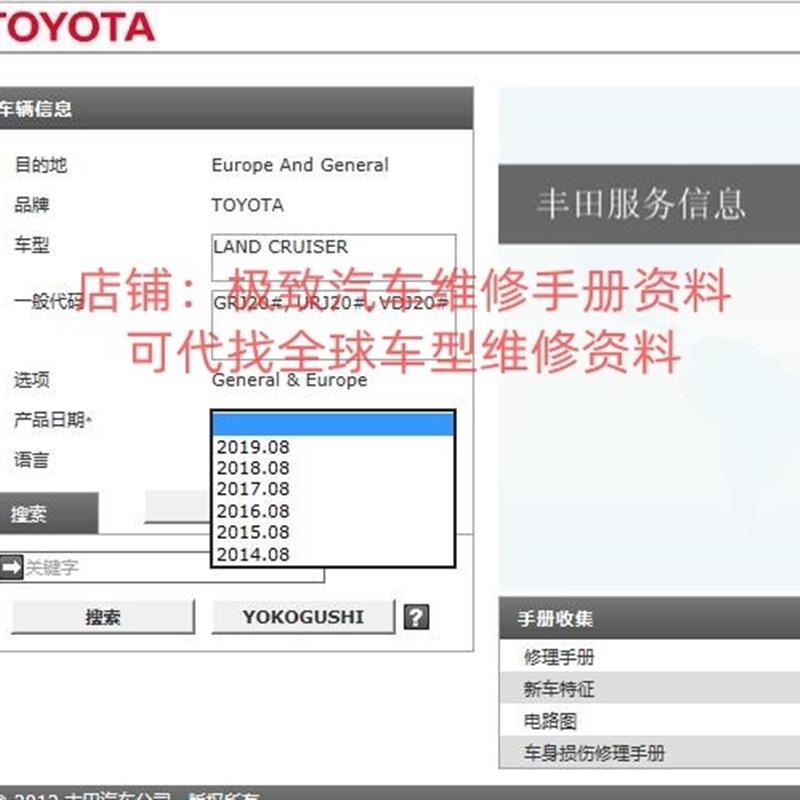This screenshot has height=800, width=800.
Task: Switch to the 搜索 tab
Action: pyautogui.click(x=48, y=513)
